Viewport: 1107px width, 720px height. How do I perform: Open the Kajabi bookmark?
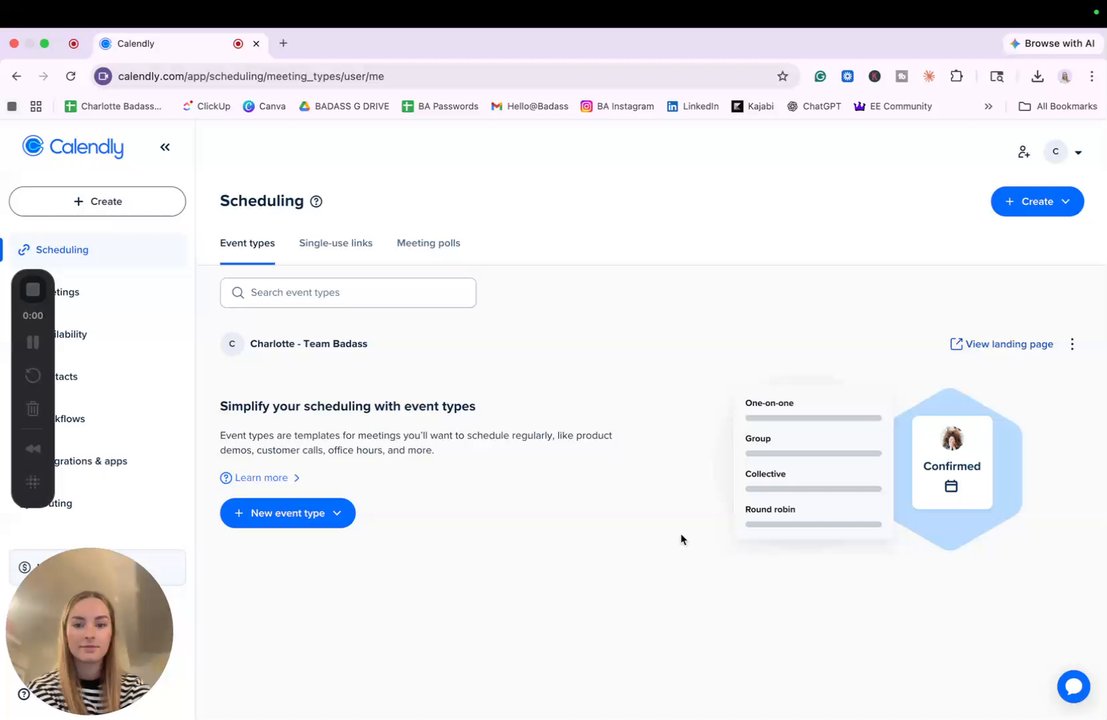point(753,107)
